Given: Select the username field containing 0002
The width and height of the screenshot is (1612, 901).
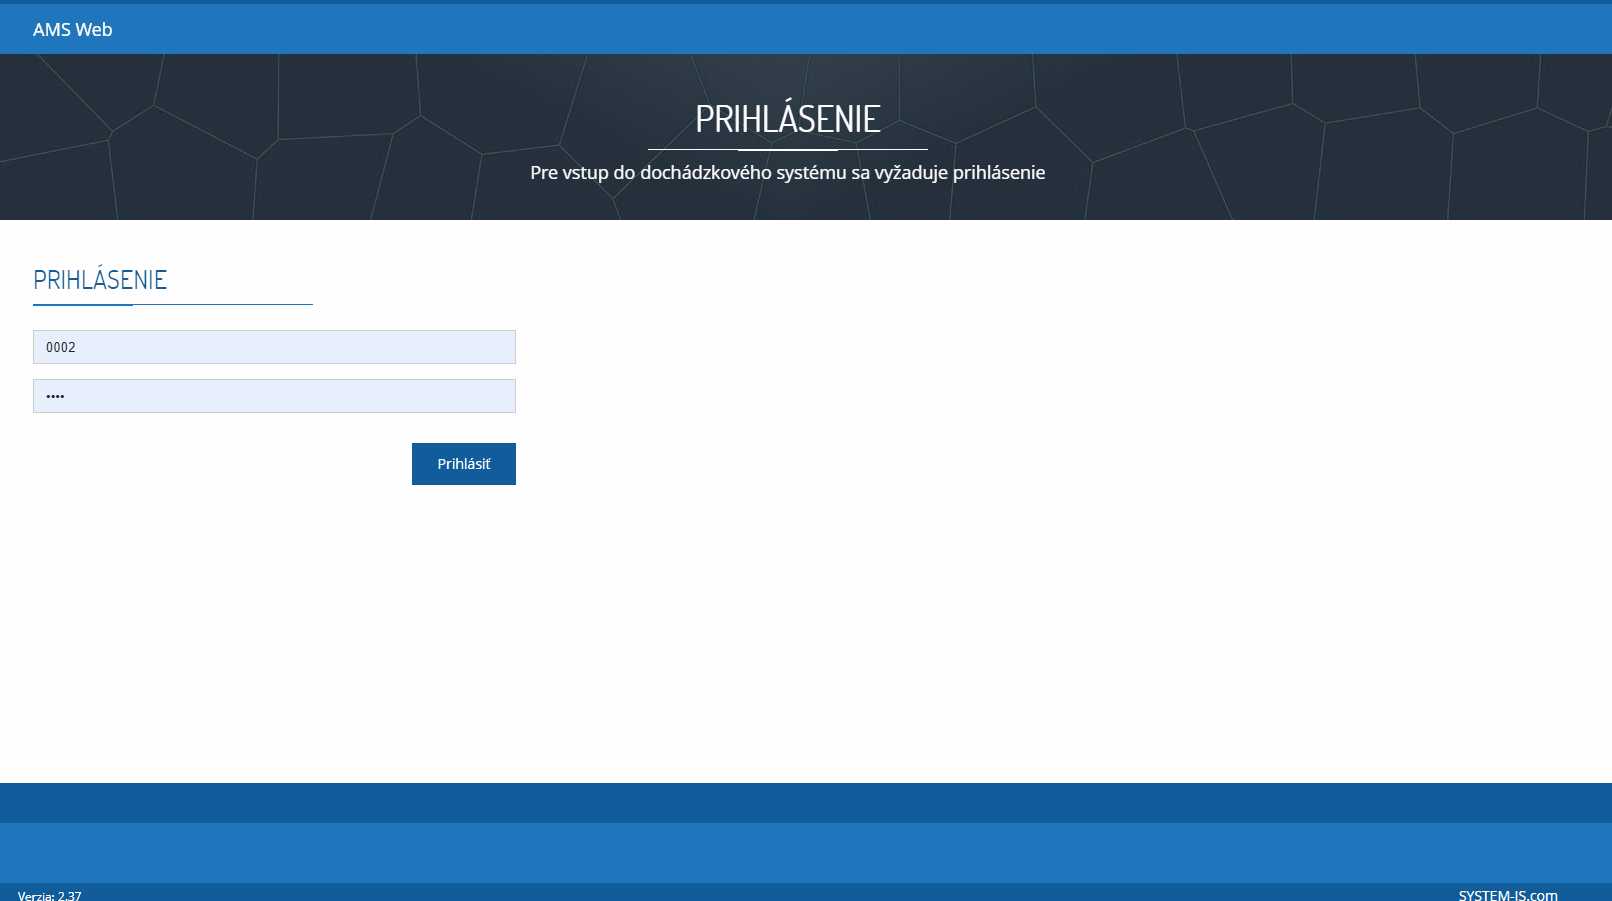Looking at the screenshot, I should pos(274,347).
